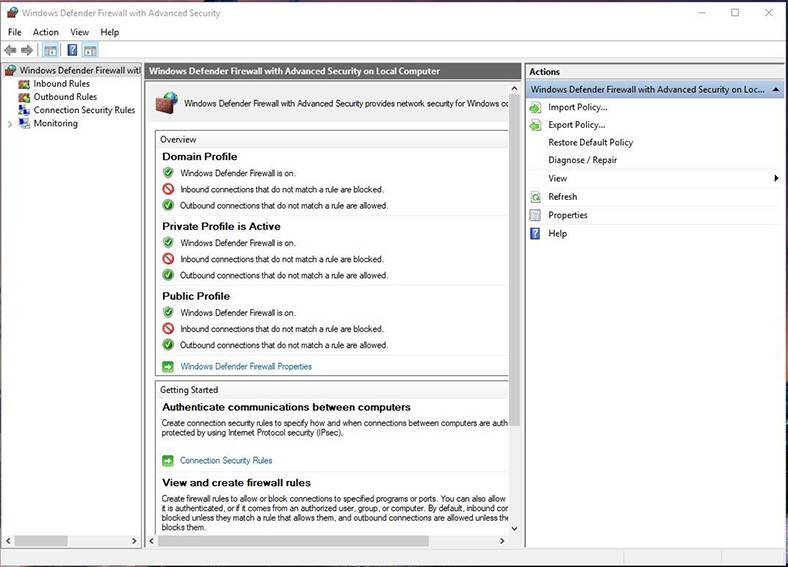
Task: Click Public Profile outbound allowed check icon
Action: (168, 345)
